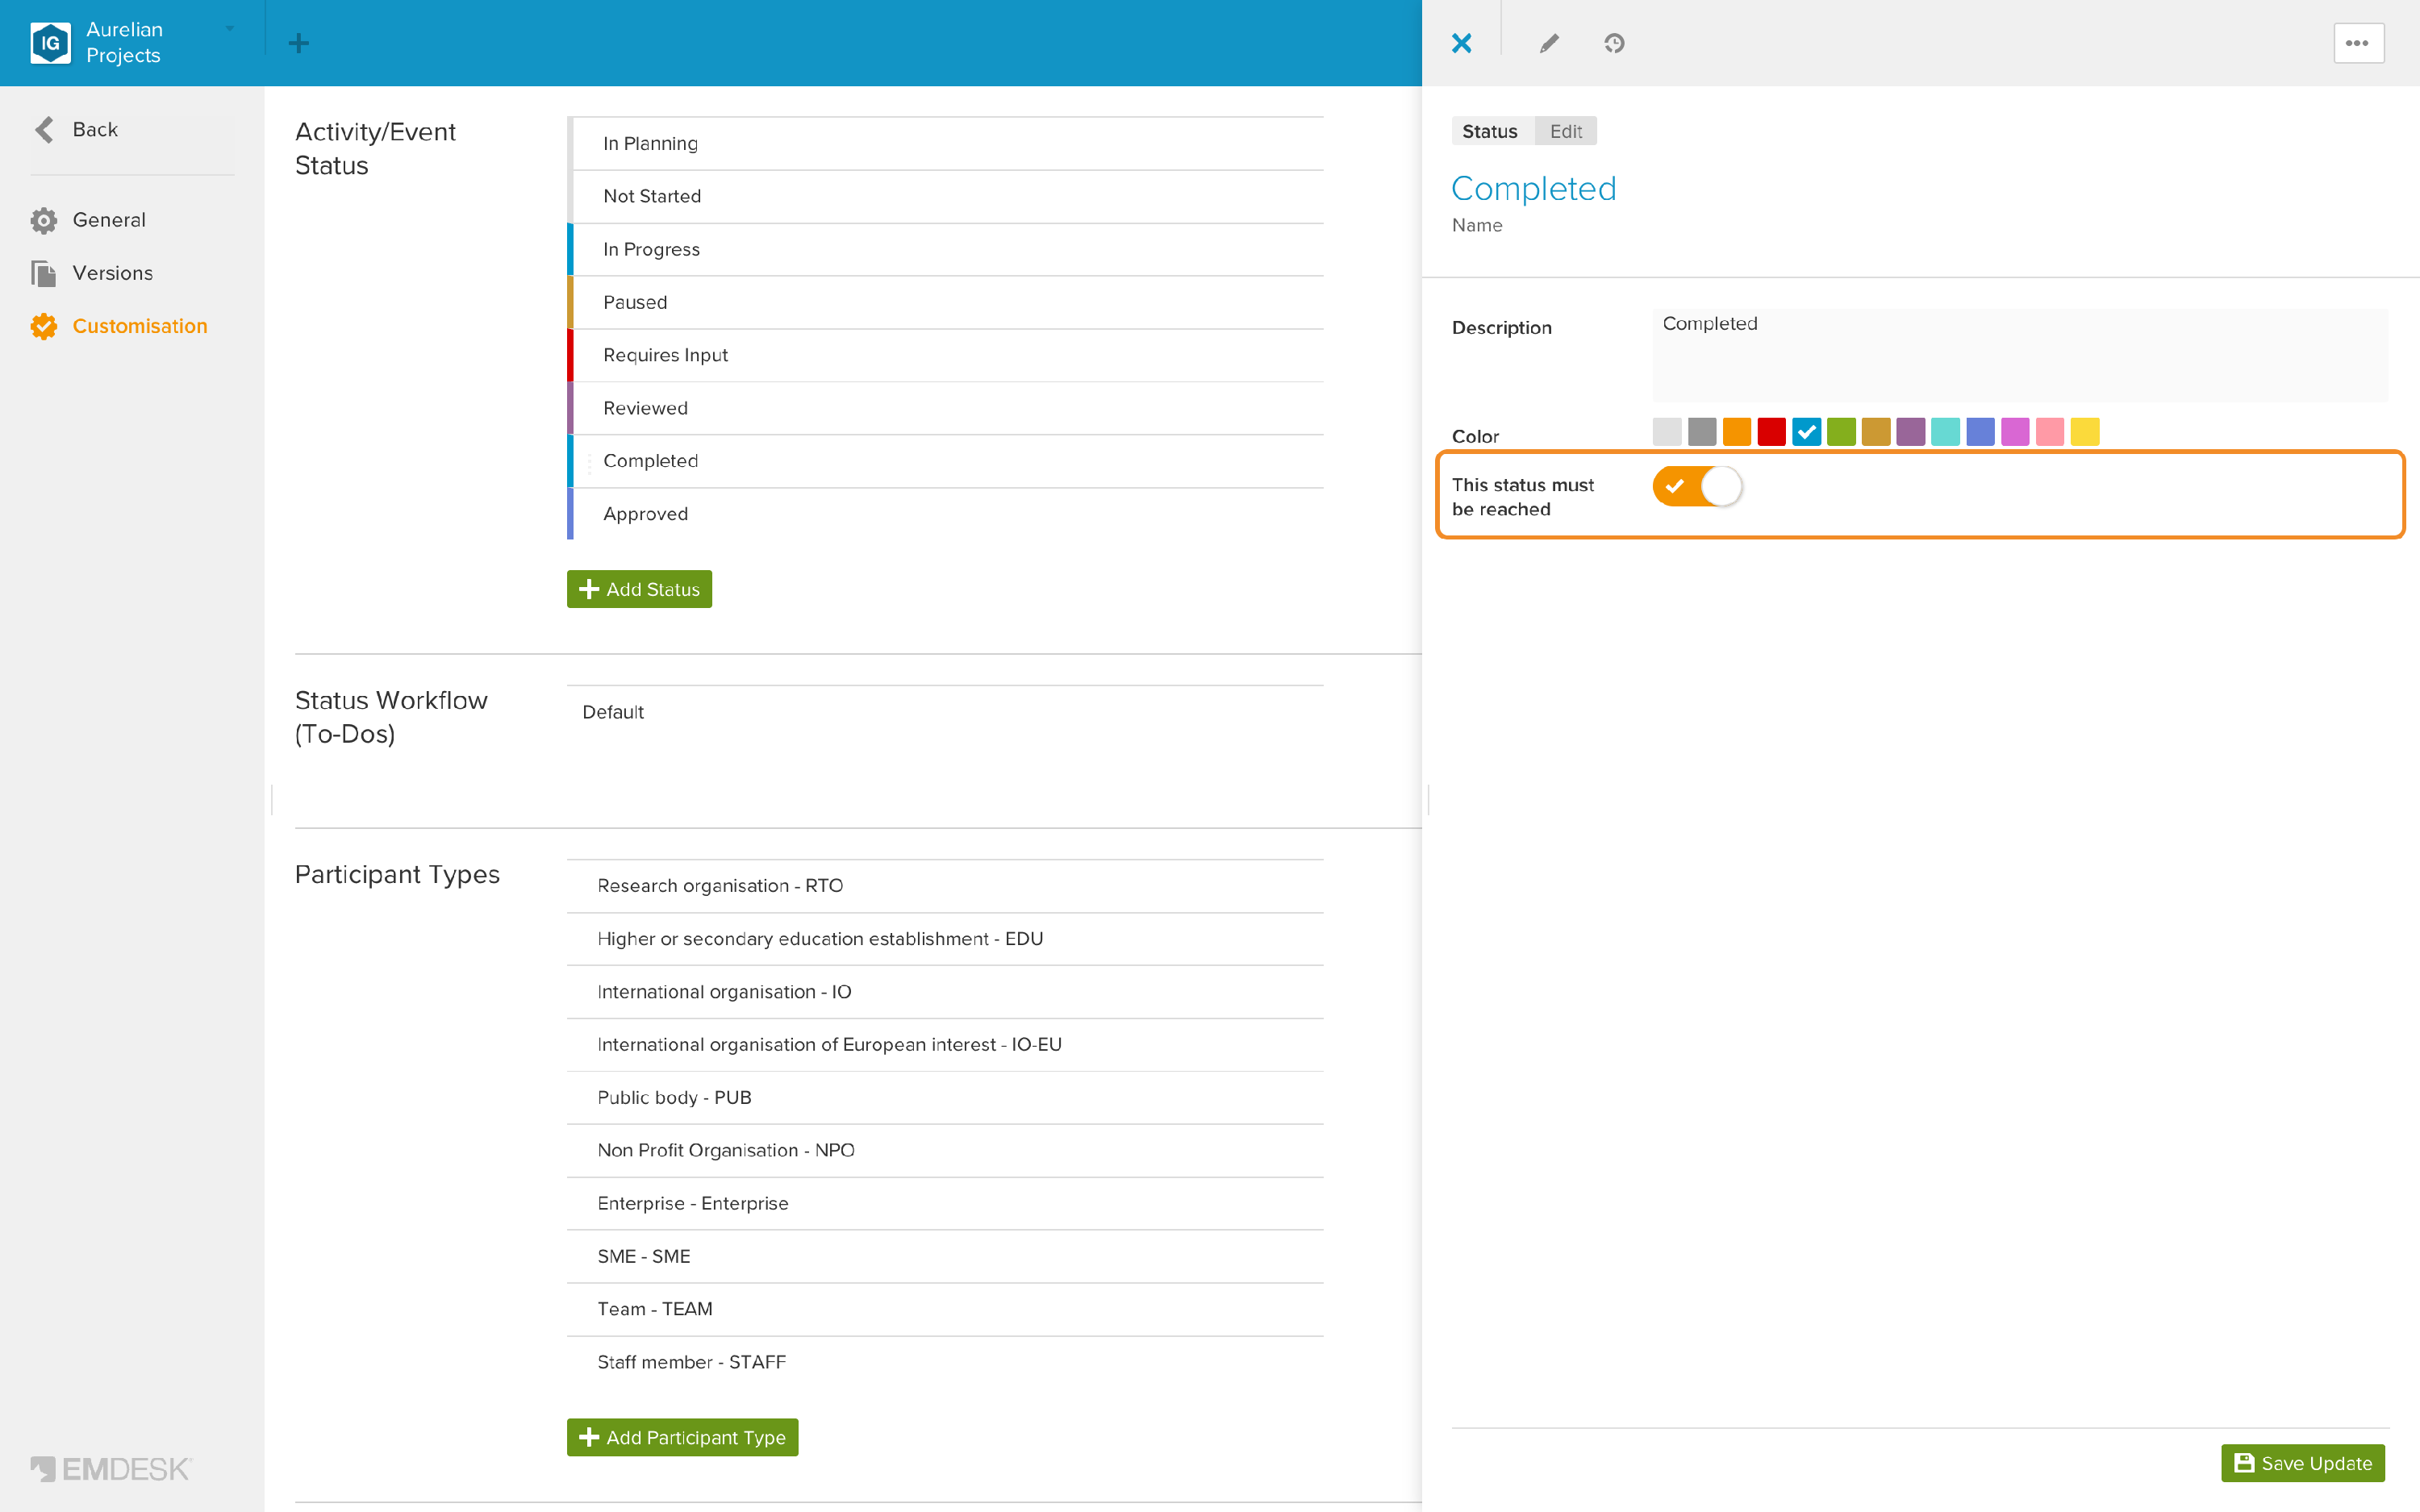This screenshot has width=2420, height=1512.
Task: Open 'Public body - PUB' participant type
Action: (946, 1098)
